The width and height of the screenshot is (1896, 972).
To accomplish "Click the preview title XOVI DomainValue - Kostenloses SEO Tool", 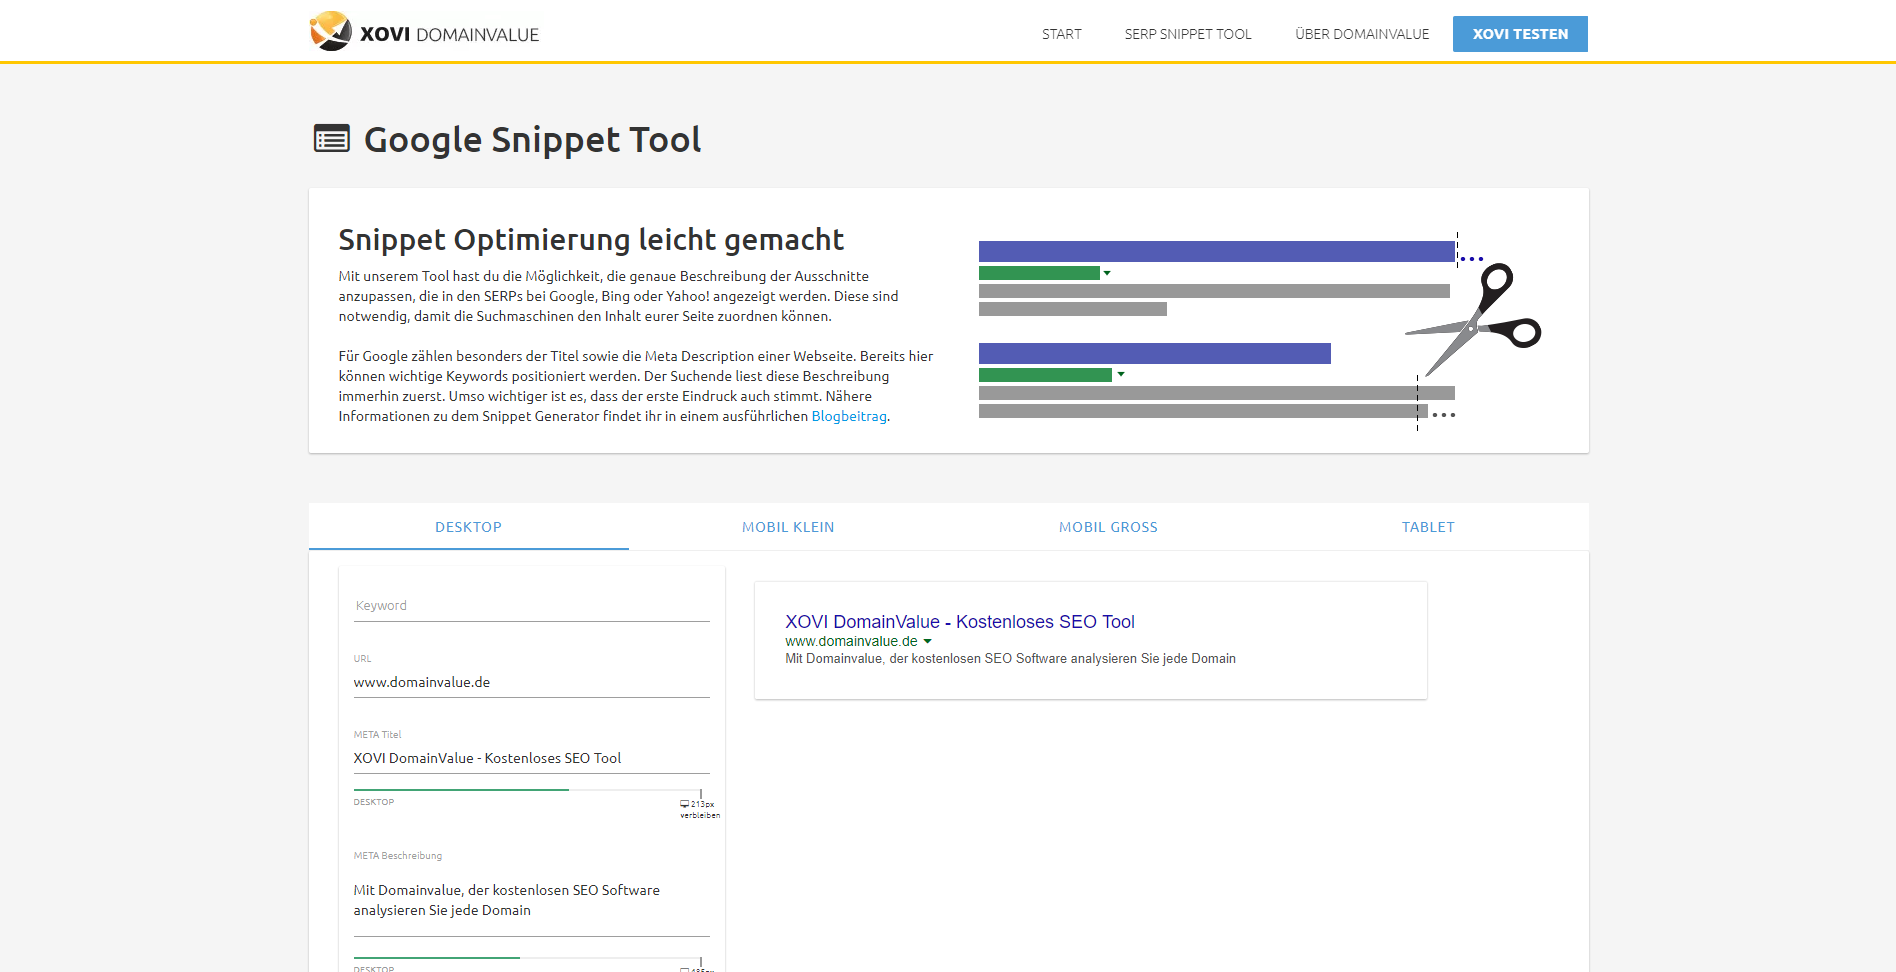I will point(960,621).
